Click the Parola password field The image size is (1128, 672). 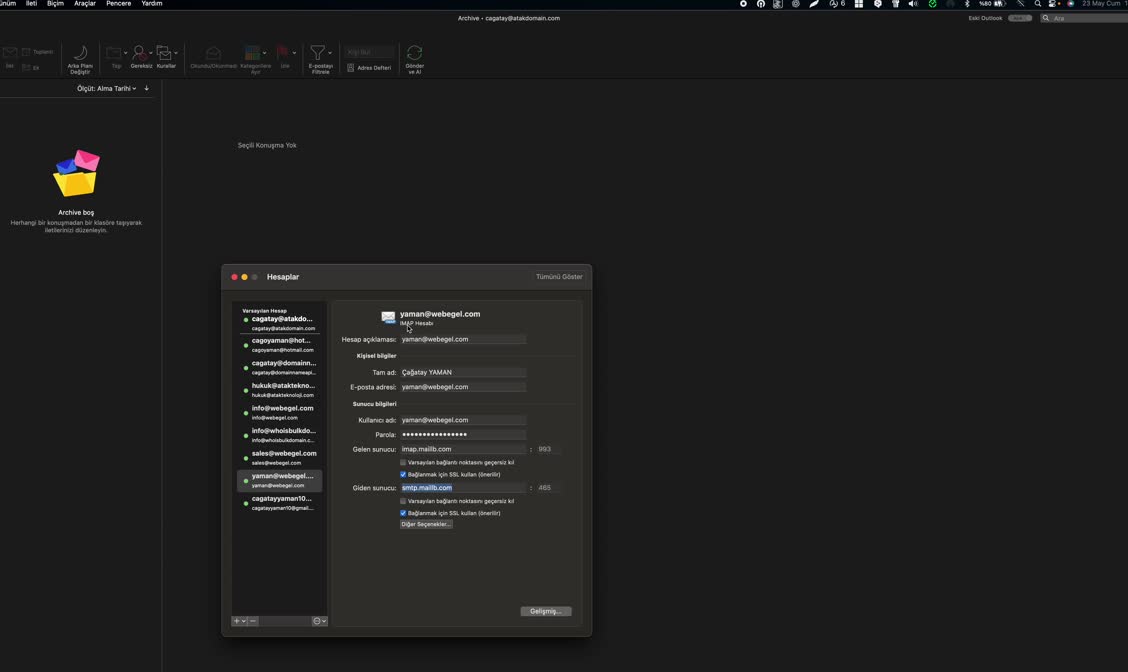[463, 434]
